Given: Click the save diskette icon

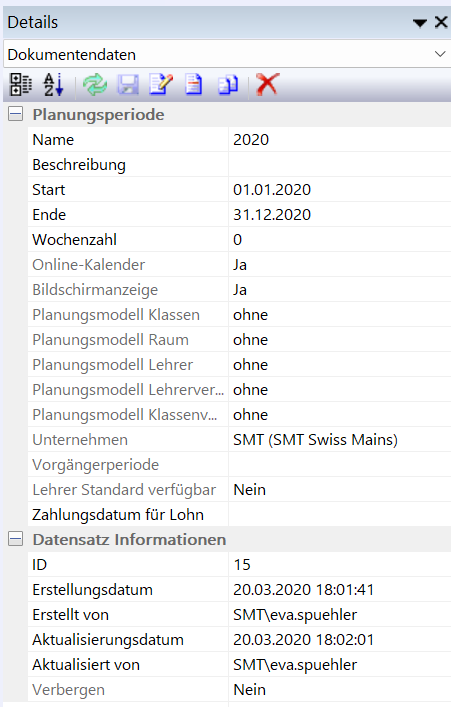Looking at the screenshot, I should [x=128, y=84].
